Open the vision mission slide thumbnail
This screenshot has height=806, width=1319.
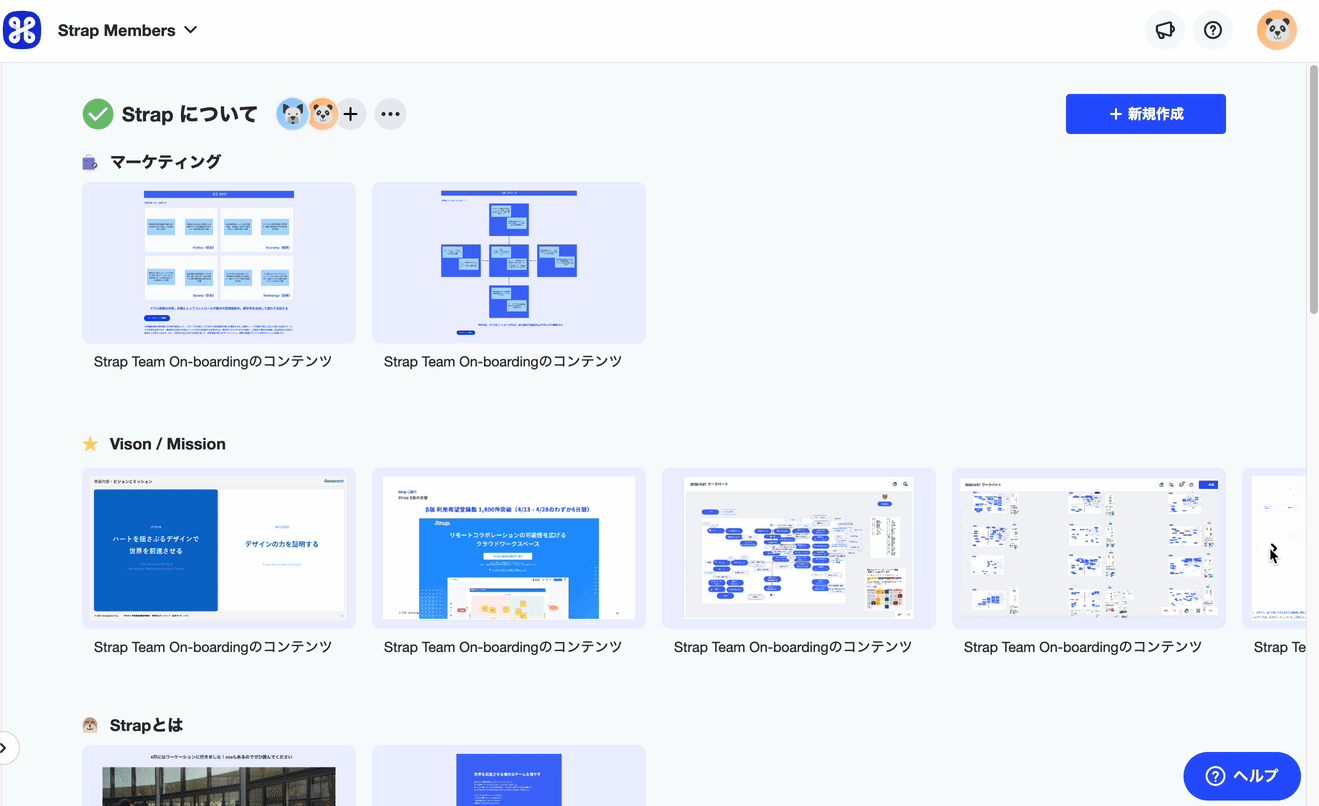click(219, 548)
